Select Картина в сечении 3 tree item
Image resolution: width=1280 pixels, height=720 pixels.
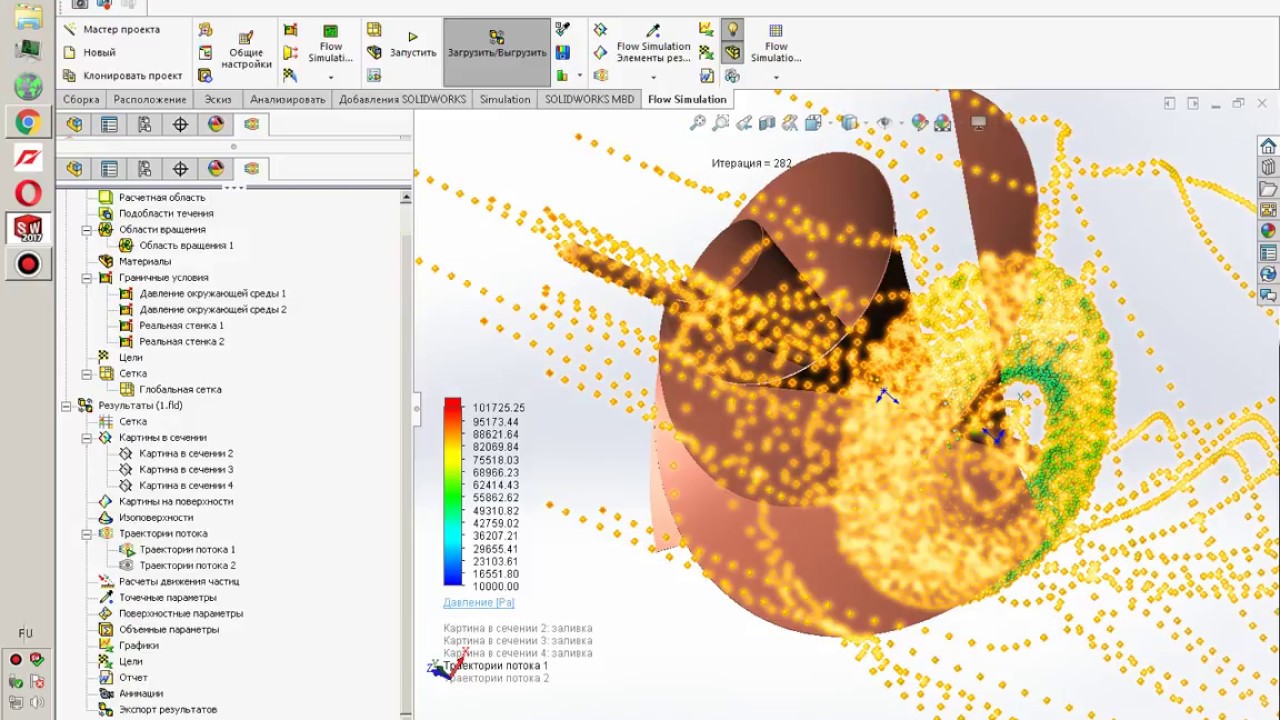pos(186,470)
